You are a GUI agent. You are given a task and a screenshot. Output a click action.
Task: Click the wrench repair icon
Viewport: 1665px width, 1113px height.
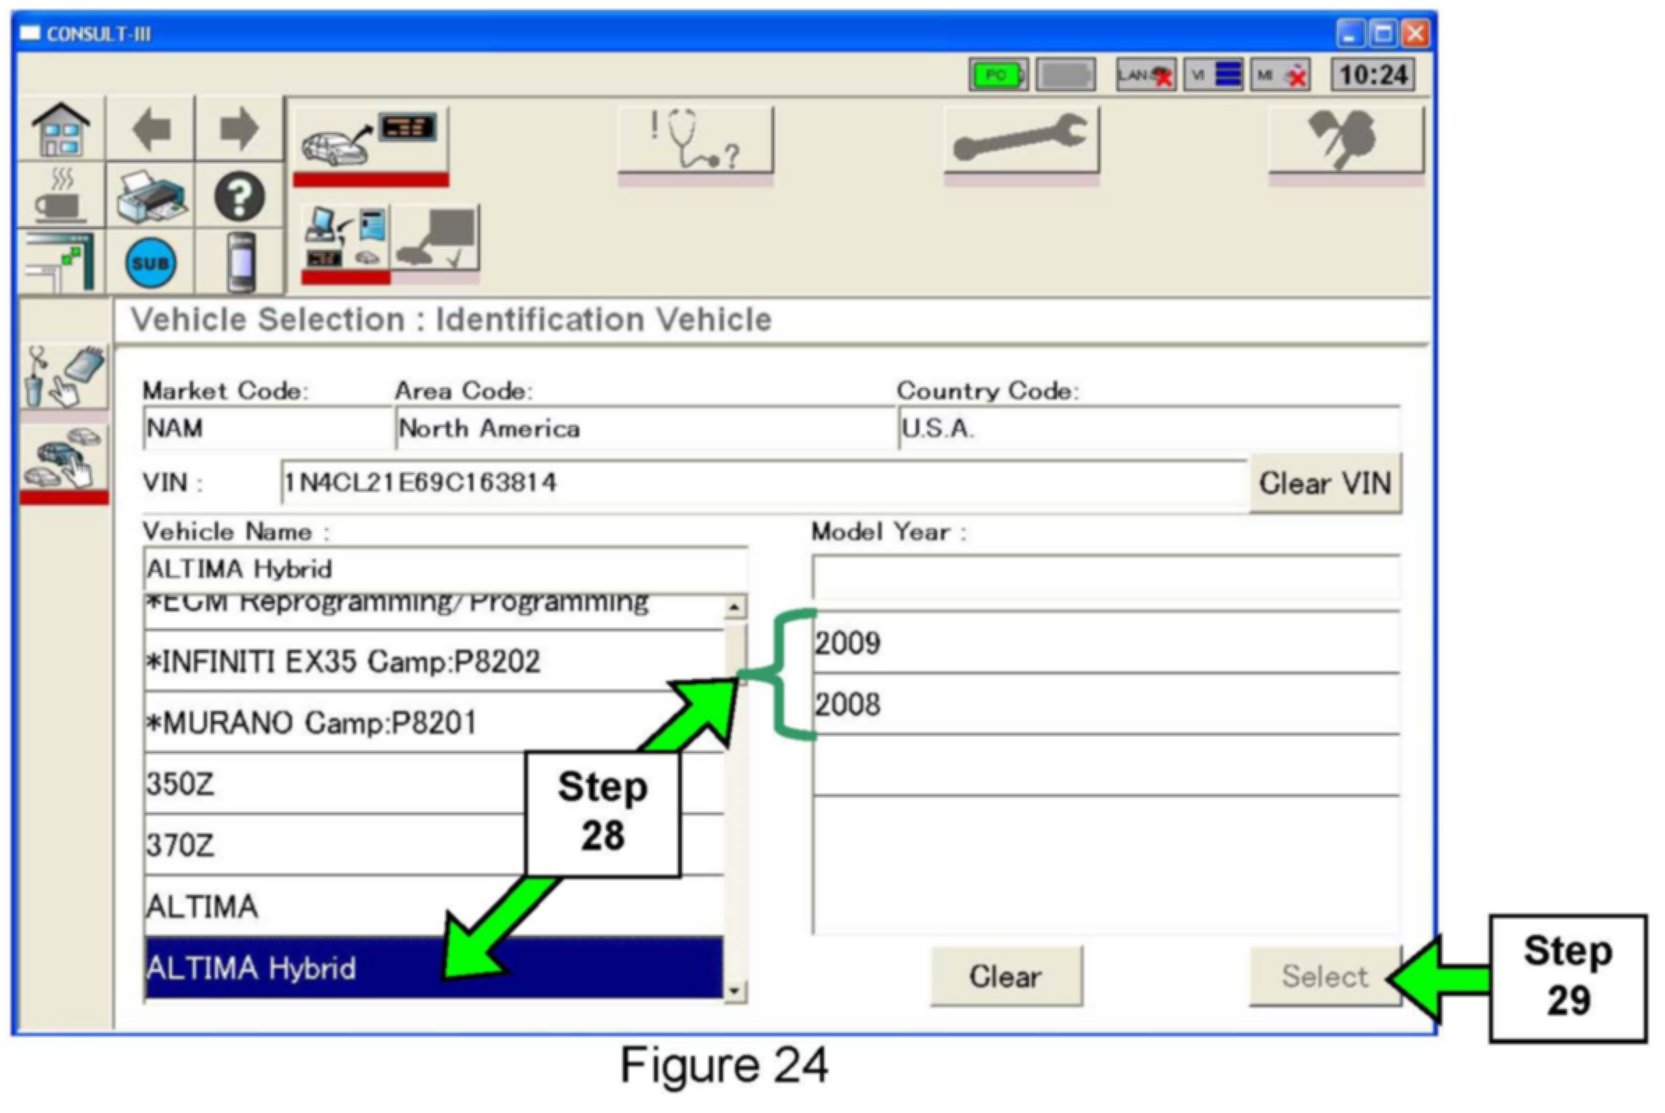(1021, 143)
